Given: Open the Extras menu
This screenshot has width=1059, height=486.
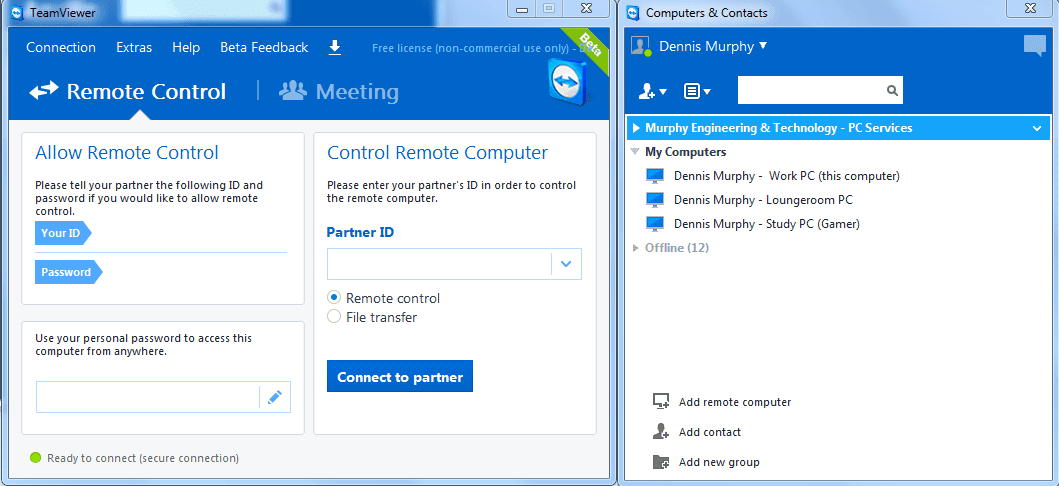Looking at the screenshot, I should click(x=134, y=47).
